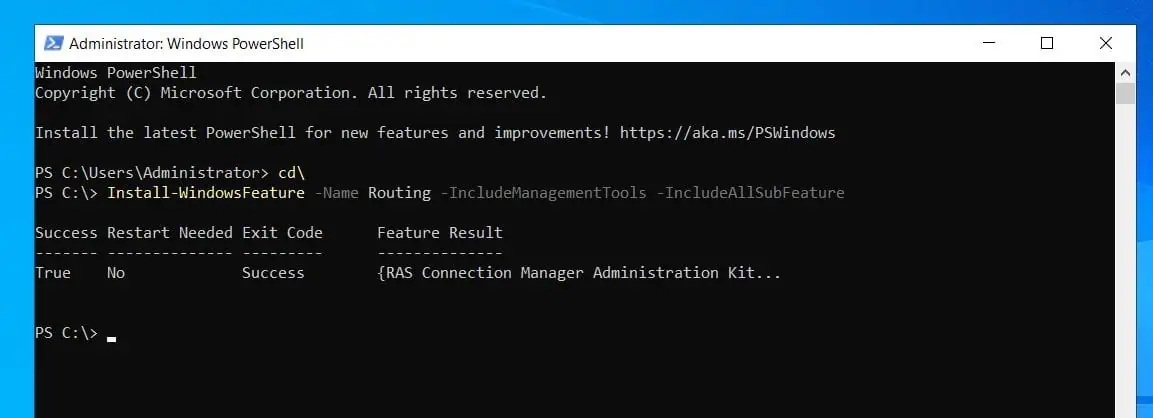Click the Restart Needed column header

click(170, 233)
